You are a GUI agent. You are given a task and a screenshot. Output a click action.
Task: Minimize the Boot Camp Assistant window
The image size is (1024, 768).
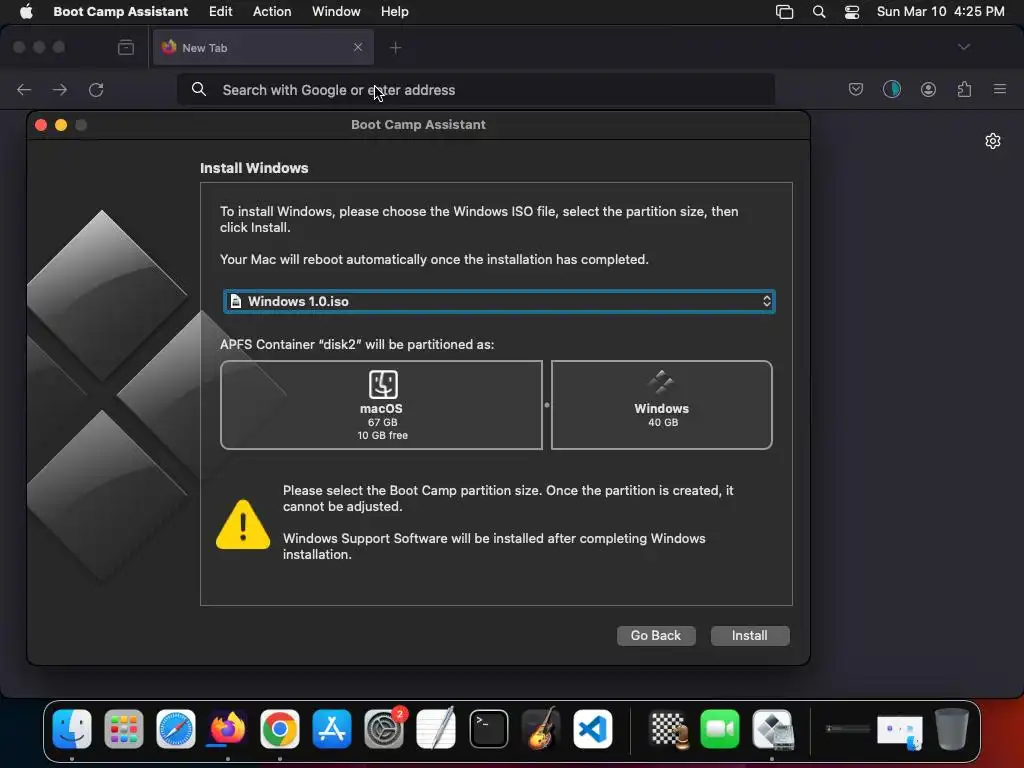click(61, 125)
